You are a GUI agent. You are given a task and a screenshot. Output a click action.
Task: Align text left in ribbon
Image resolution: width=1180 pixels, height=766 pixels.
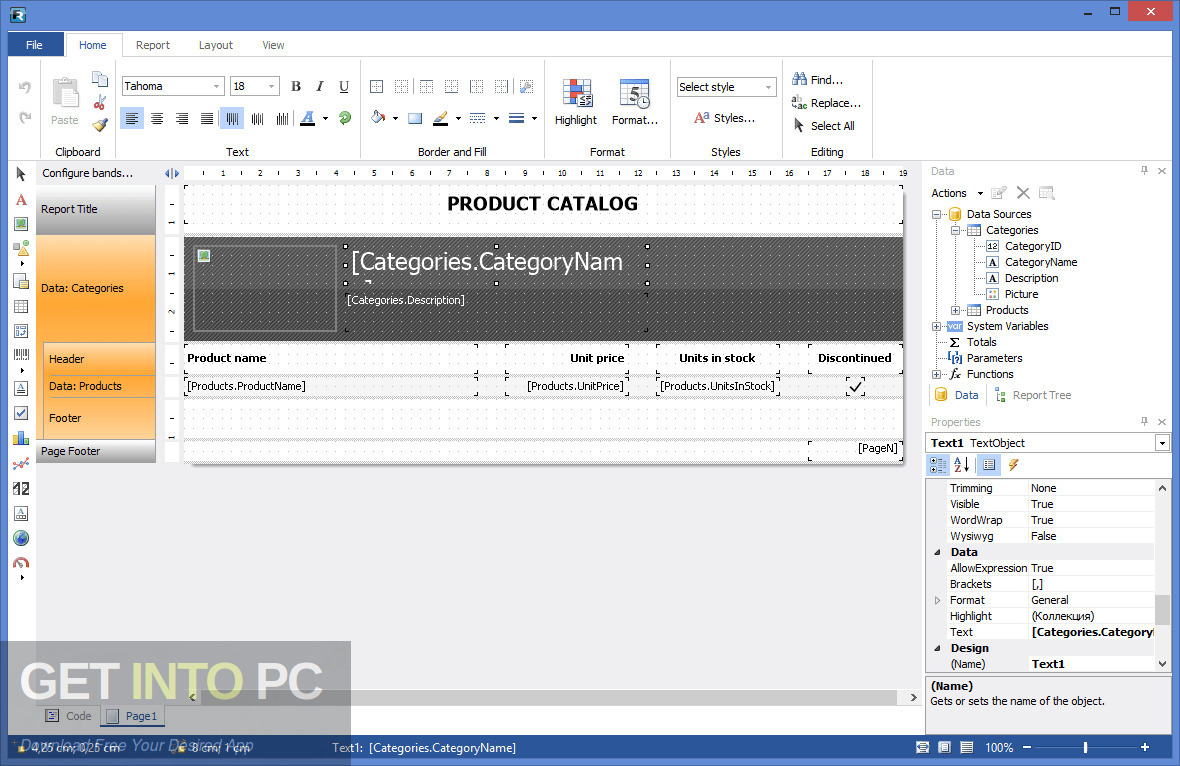click(x=132, y=119)
